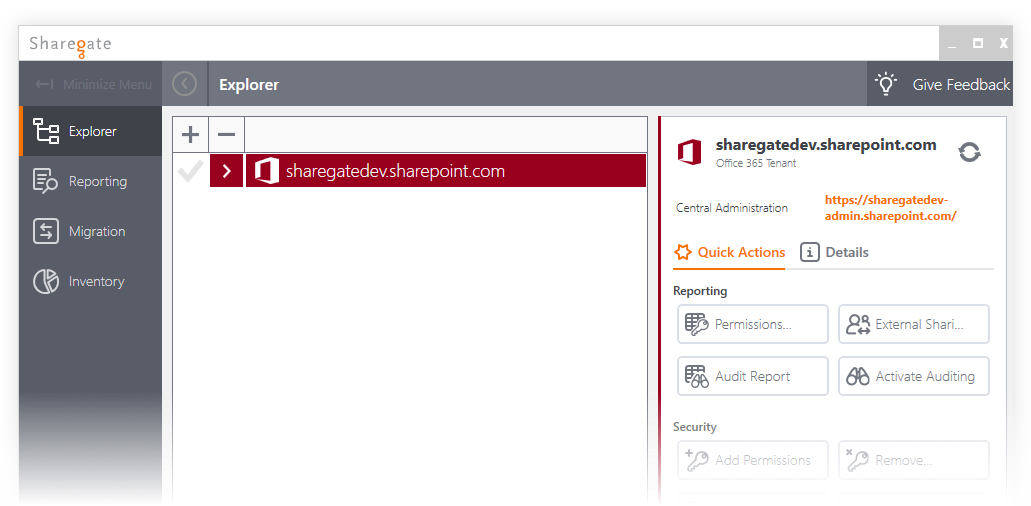Open the Audit Report

pyautogui.click(x=753, y=377)
